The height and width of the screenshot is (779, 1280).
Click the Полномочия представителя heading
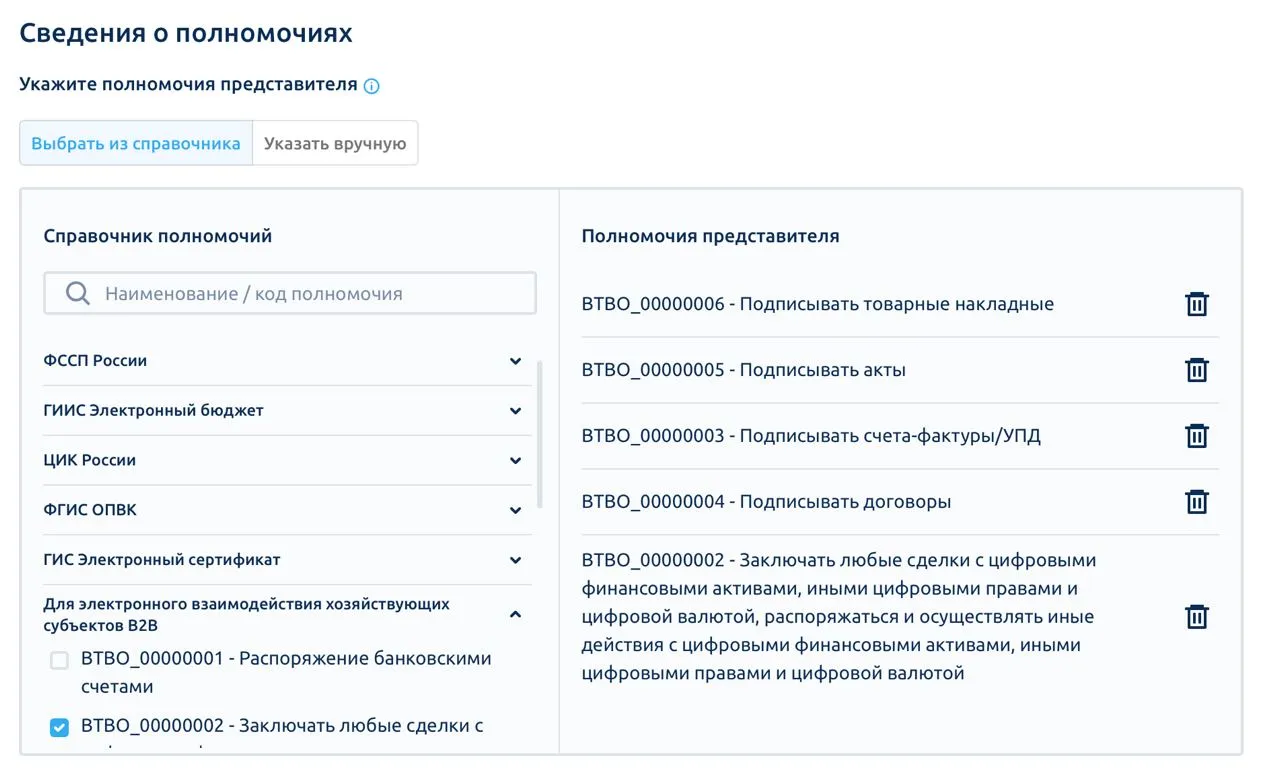[710, 237]
